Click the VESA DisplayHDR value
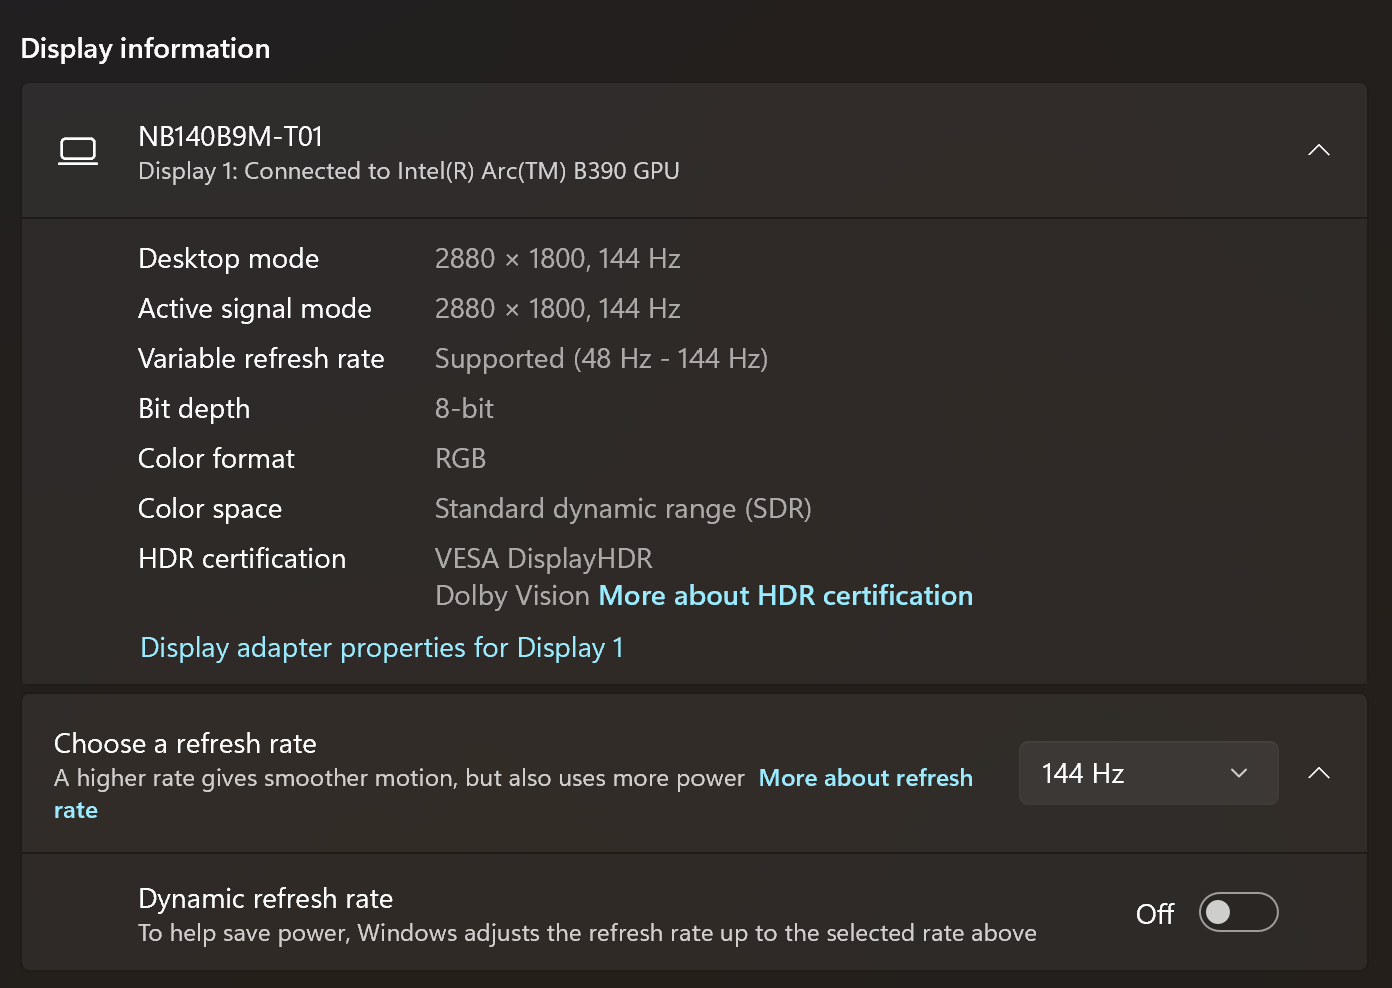Viewport: 1392px width, 988px height. click(x=544, y=559)
